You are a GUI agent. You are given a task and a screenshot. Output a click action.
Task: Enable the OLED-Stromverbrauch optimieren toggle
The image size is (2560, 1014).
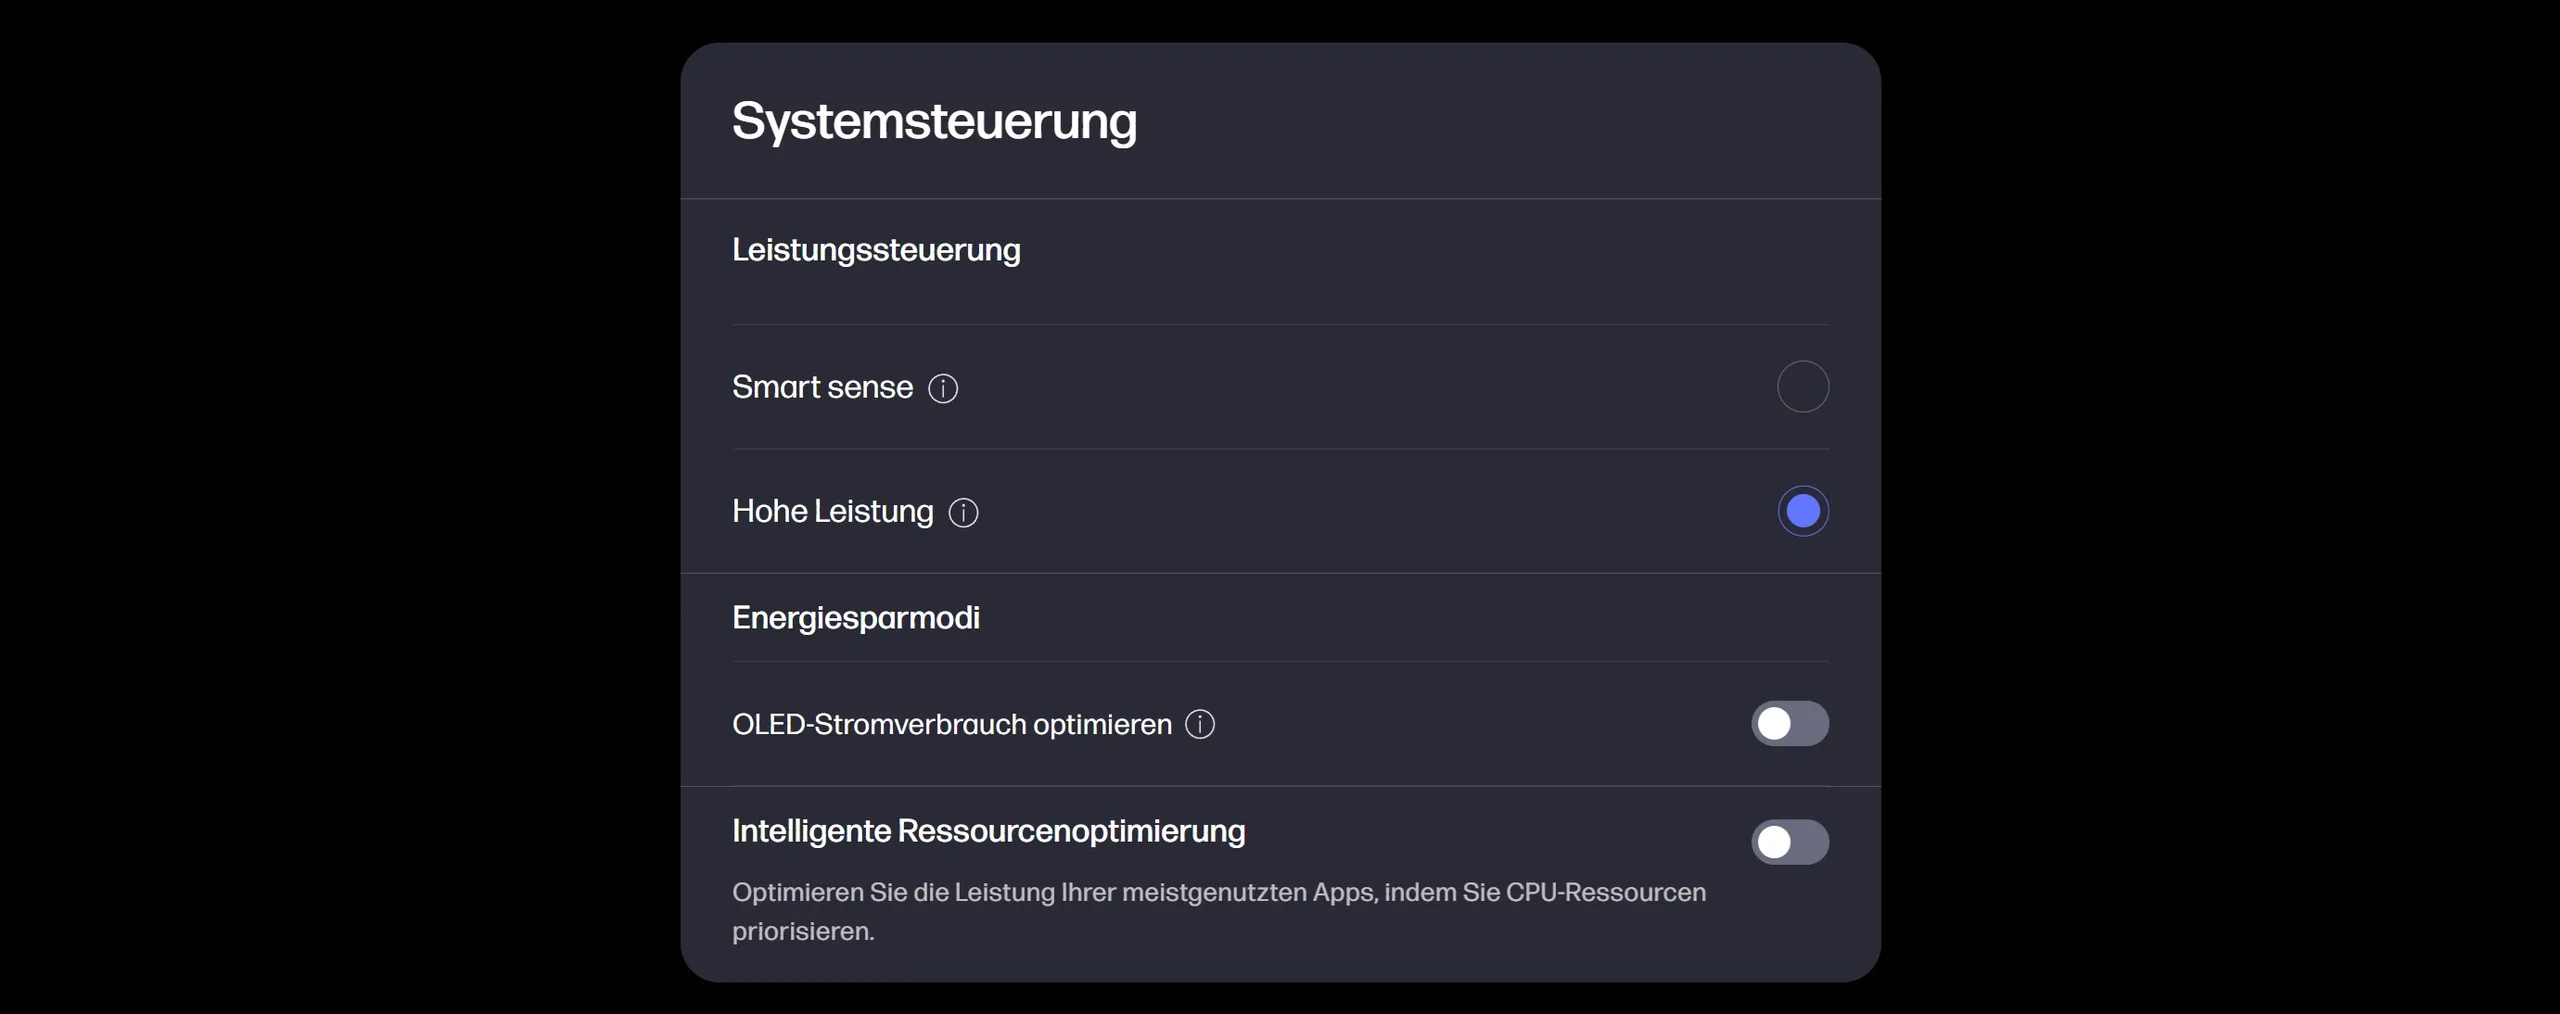click(x=1790, y=724)
